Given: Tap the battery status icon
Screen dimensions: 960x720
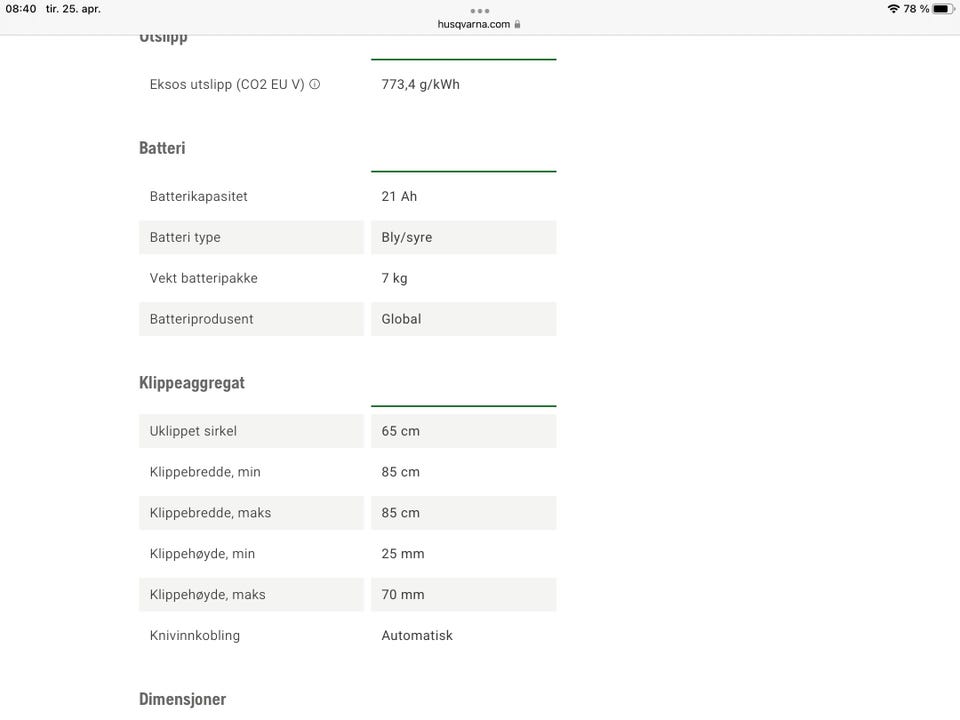Looking at the screenshot, I should pyautogui.click(x=943, y=9).
